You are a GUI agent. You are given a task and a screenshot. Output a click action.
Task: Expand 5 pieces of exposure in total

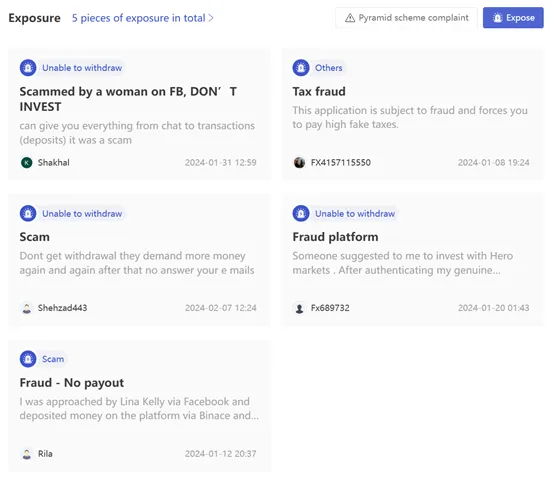[143, 18]
